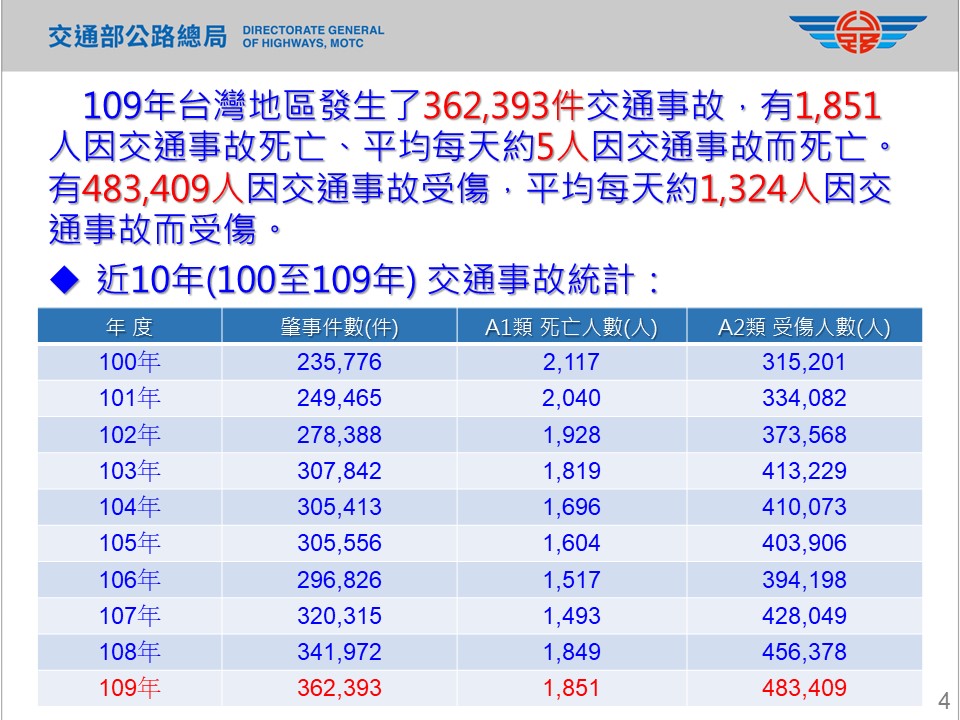Click the 100年 row label
This screenshot has width=960, height=720.
[129, 363]
